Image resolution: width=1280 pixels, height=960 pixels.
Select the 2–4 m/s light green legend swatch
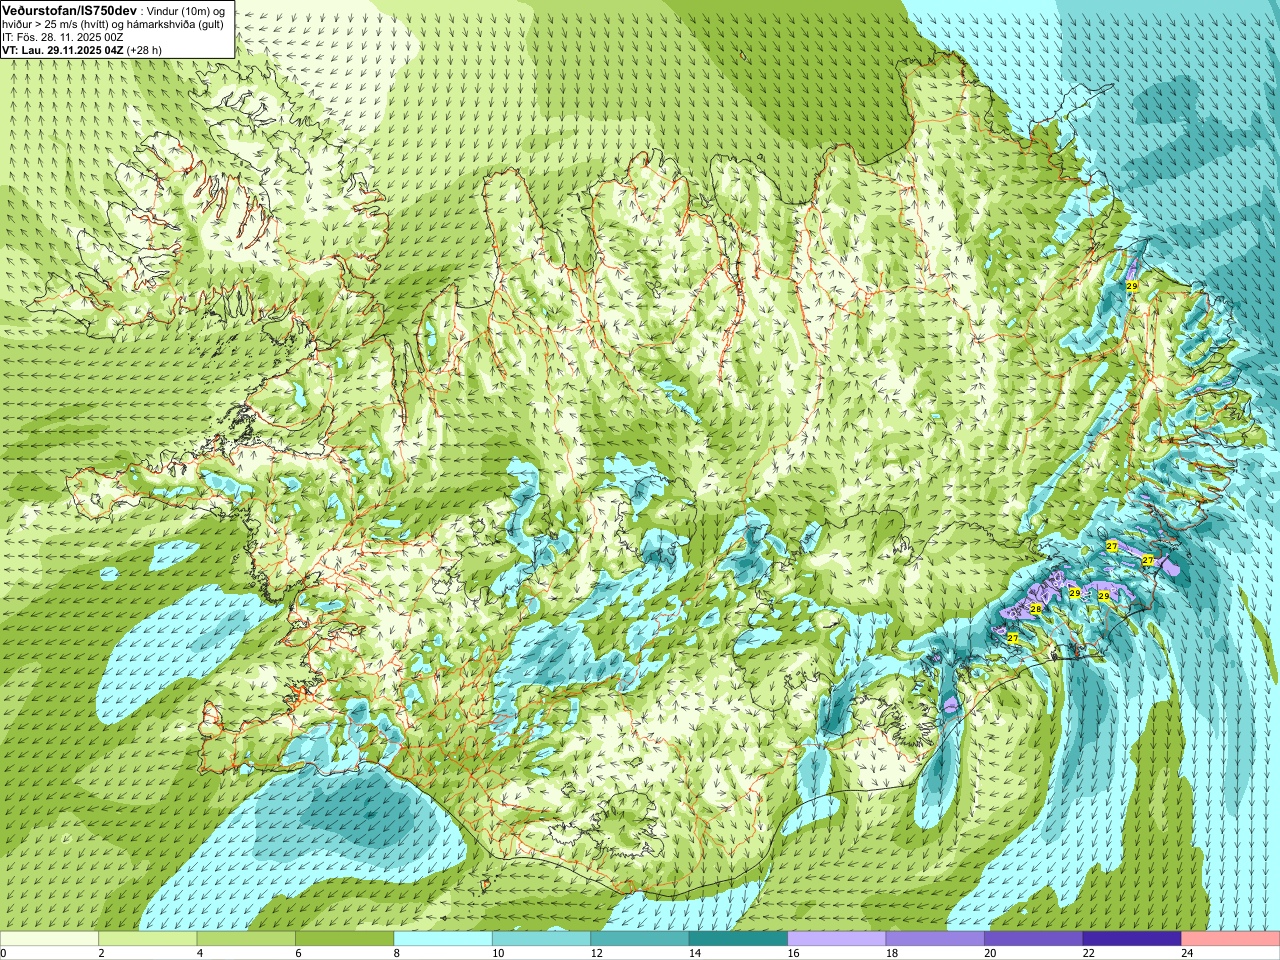[x=147, y=939]
